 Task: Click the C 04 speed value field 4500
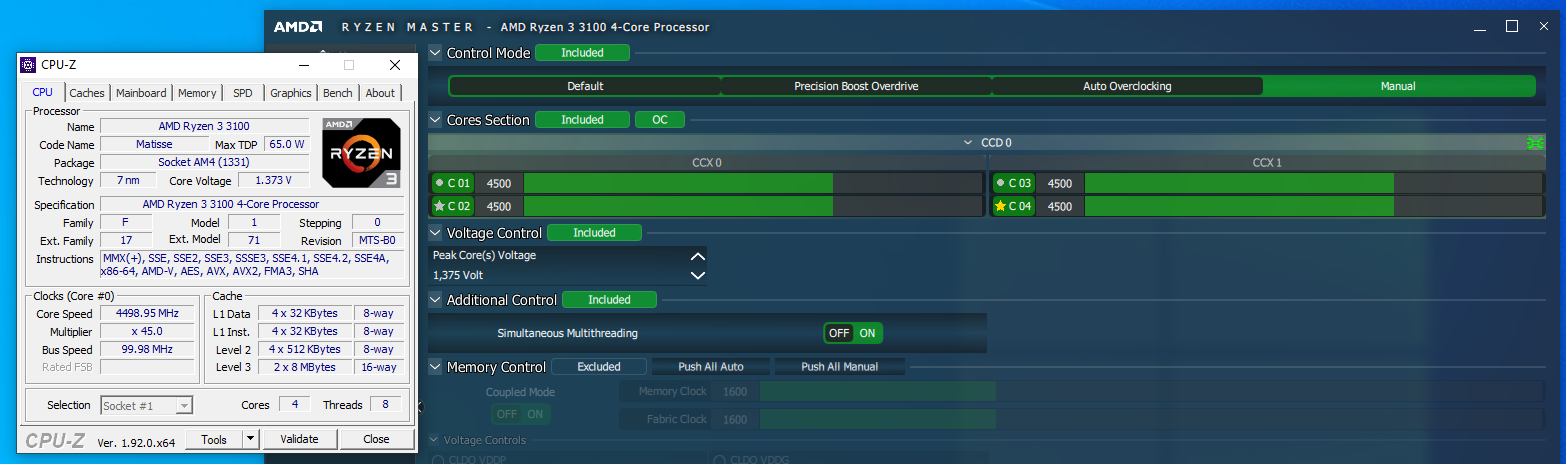pos(1060,206)
